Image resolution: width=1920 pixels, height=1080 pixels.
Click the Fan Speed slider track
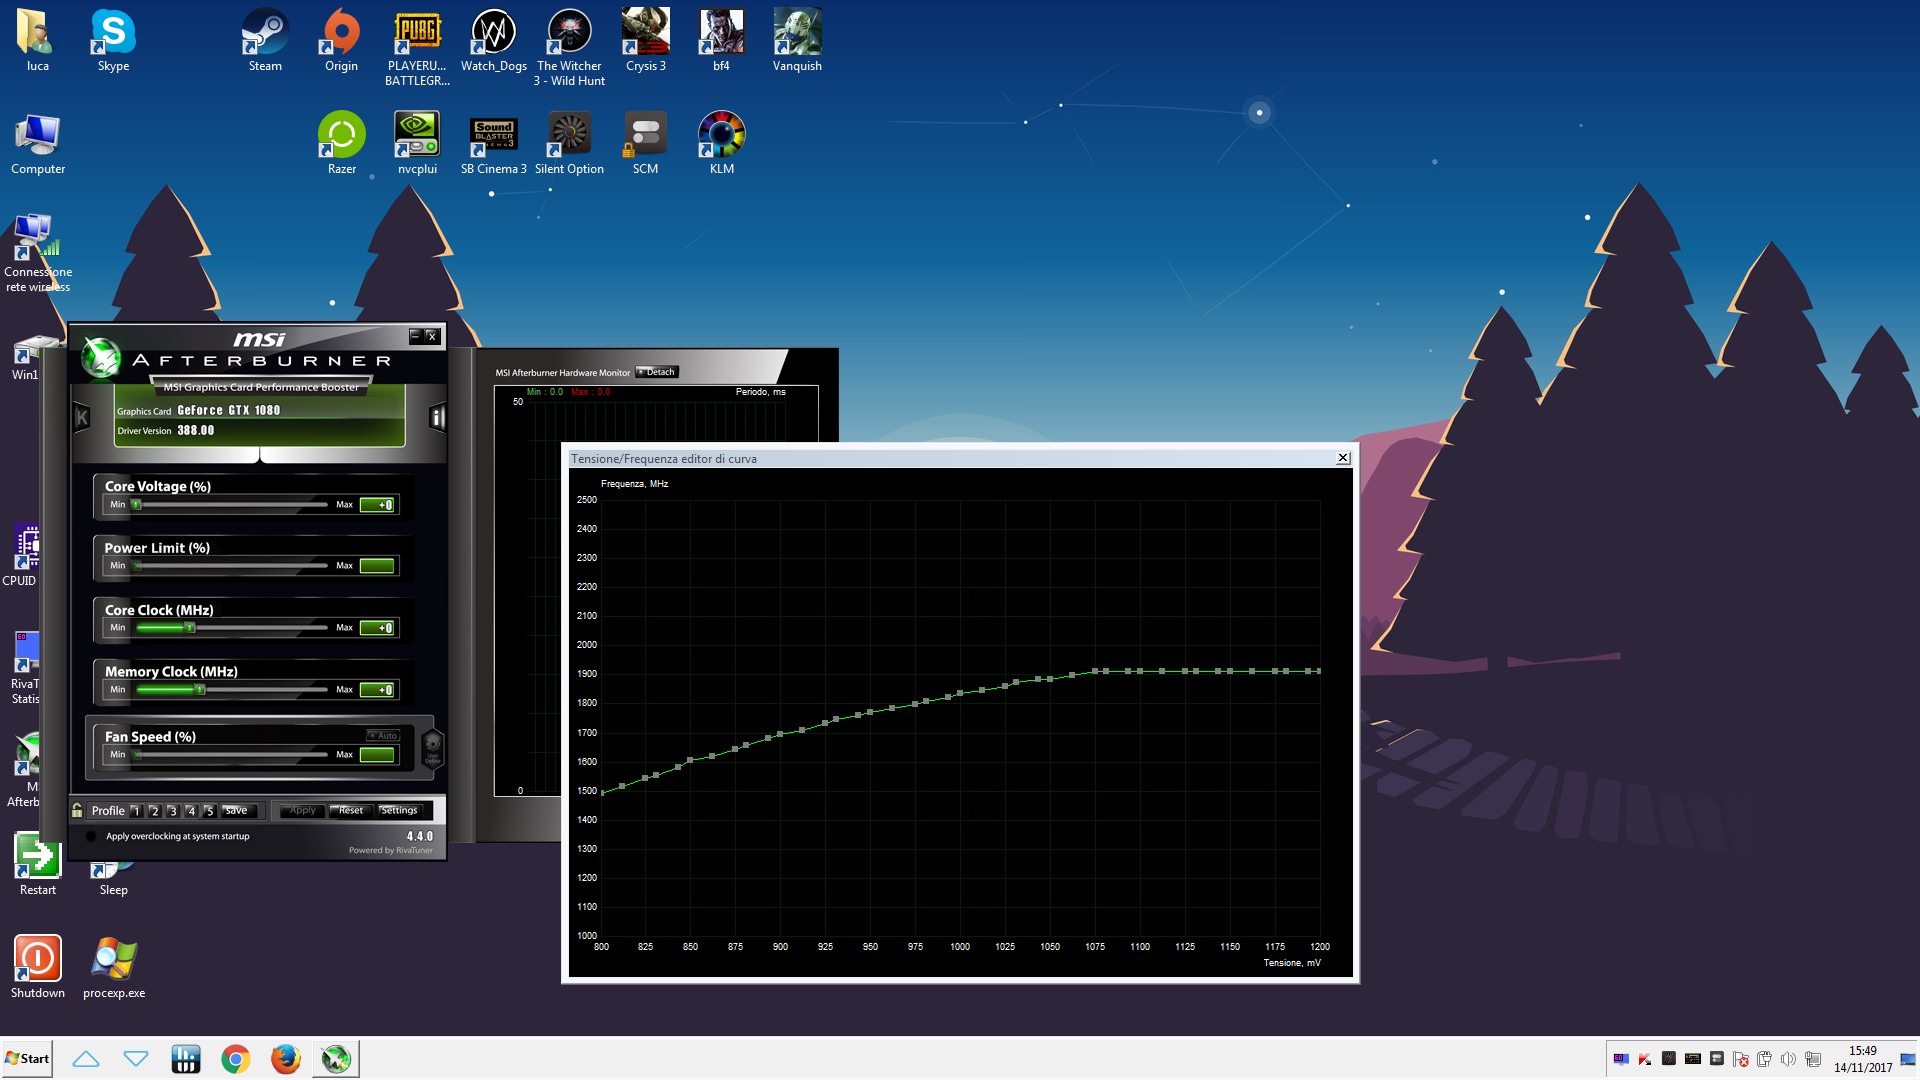tap(231, 755)
